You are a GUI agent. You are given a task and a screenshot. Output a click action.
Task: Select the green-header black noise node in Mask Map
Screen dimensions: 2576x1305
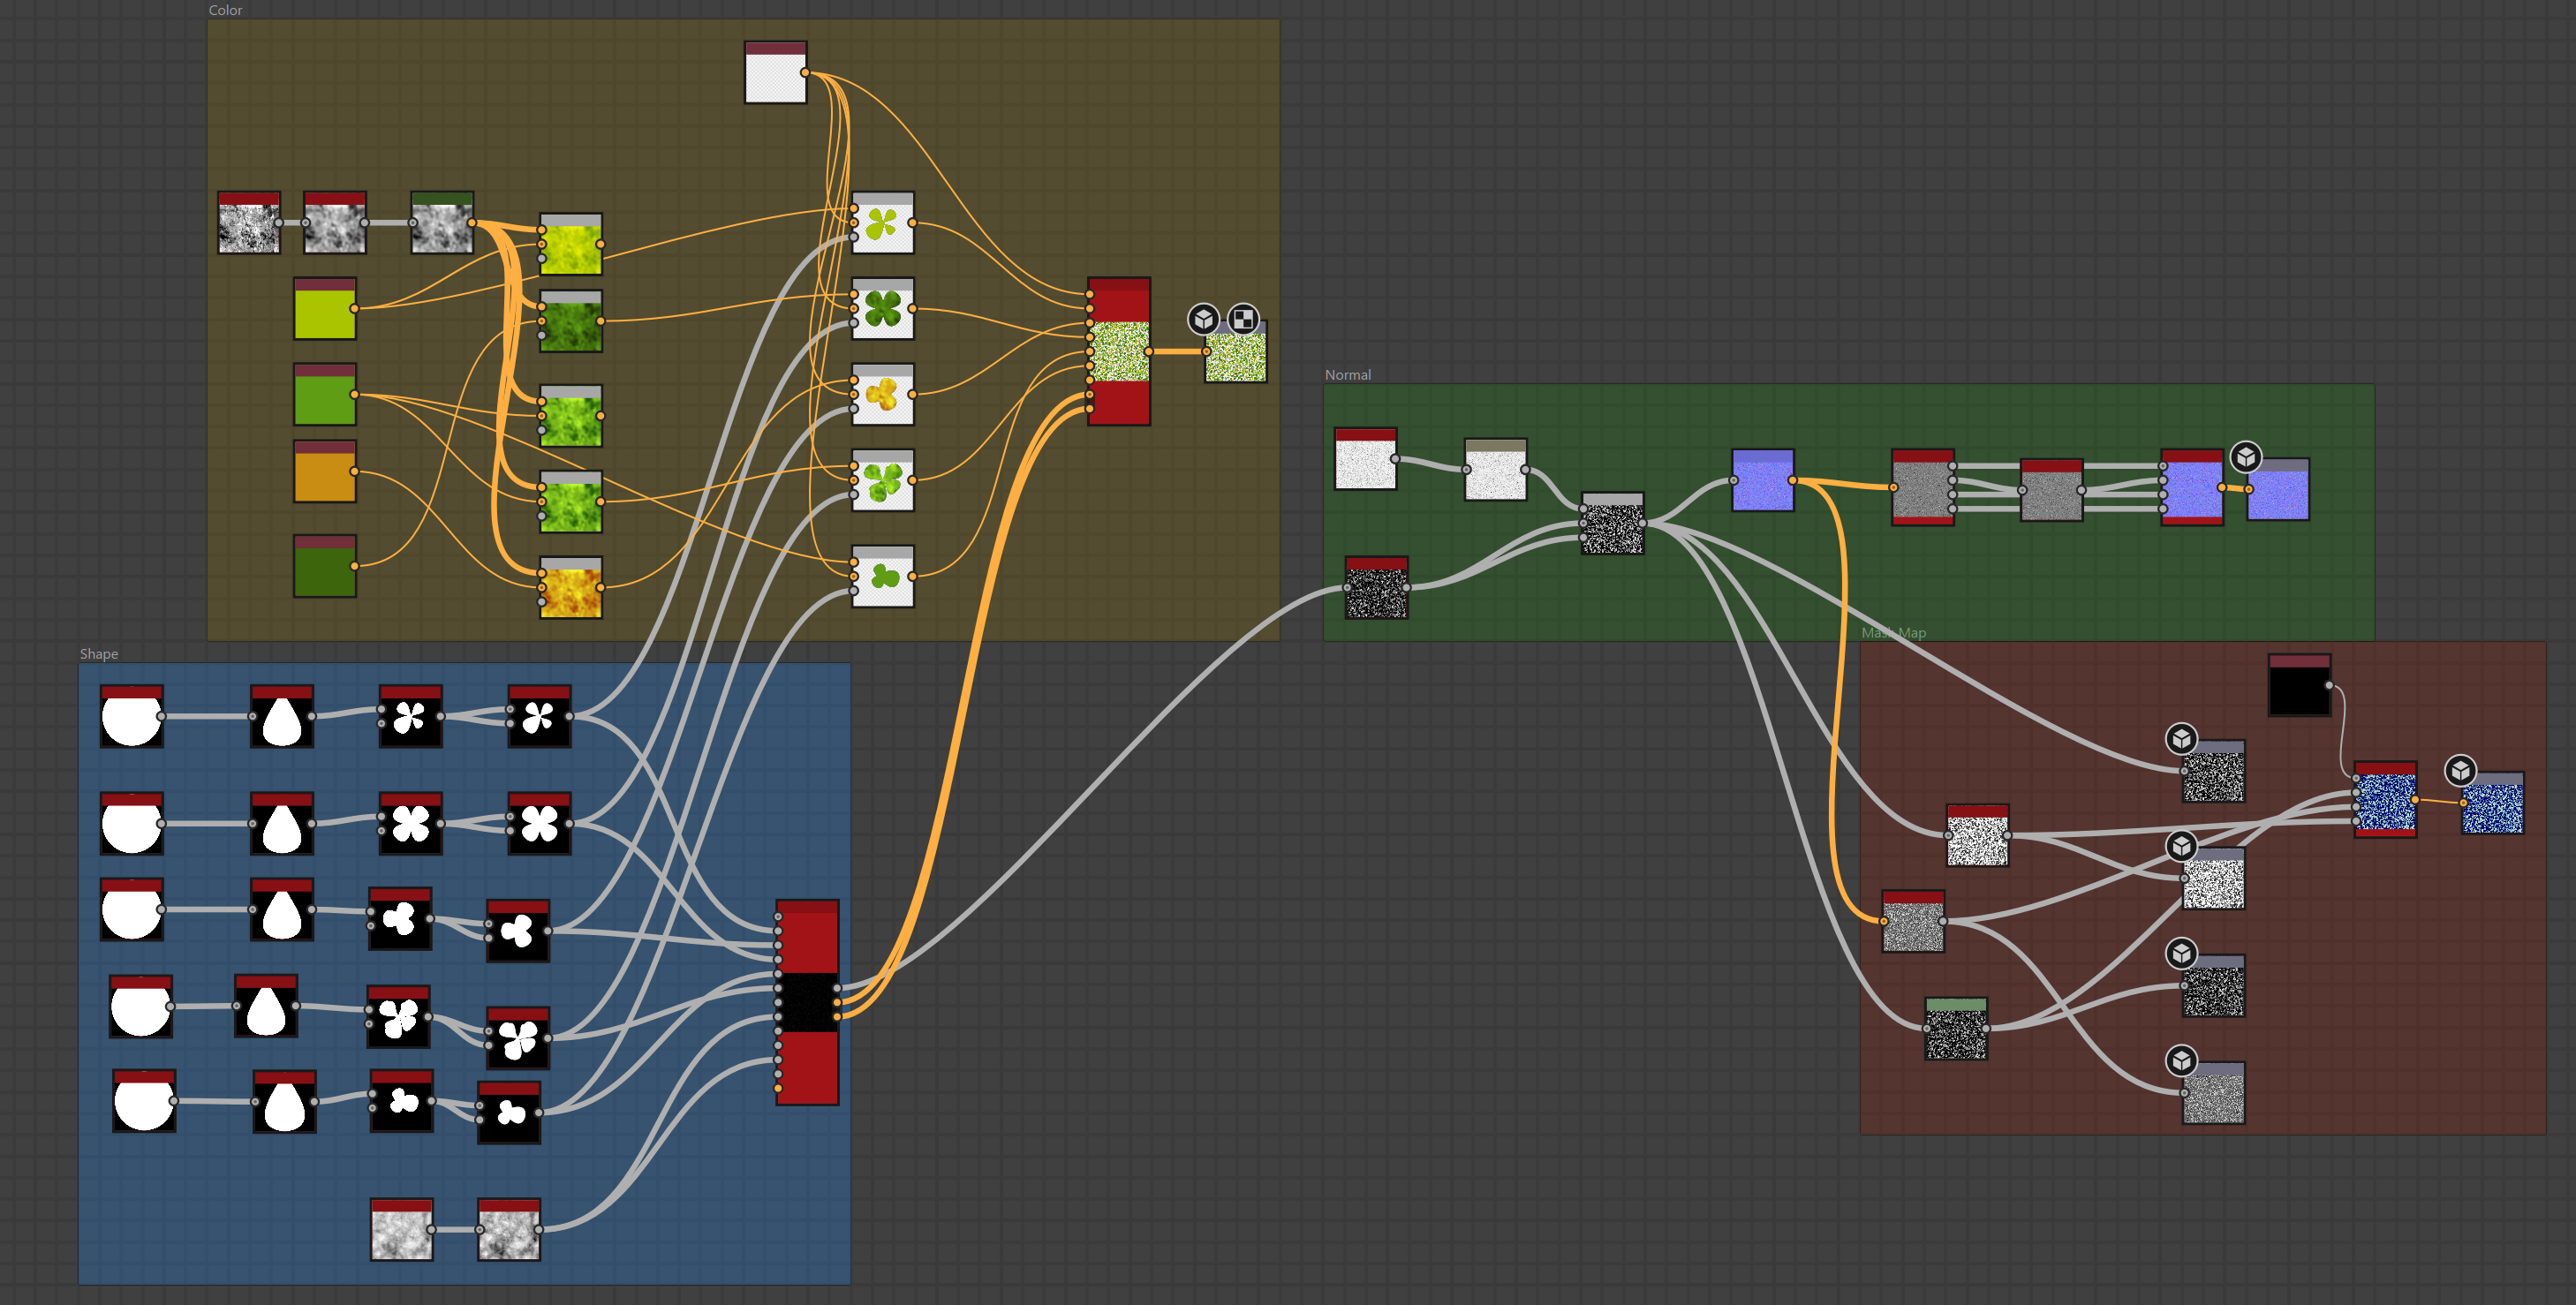point(1957,1028)
